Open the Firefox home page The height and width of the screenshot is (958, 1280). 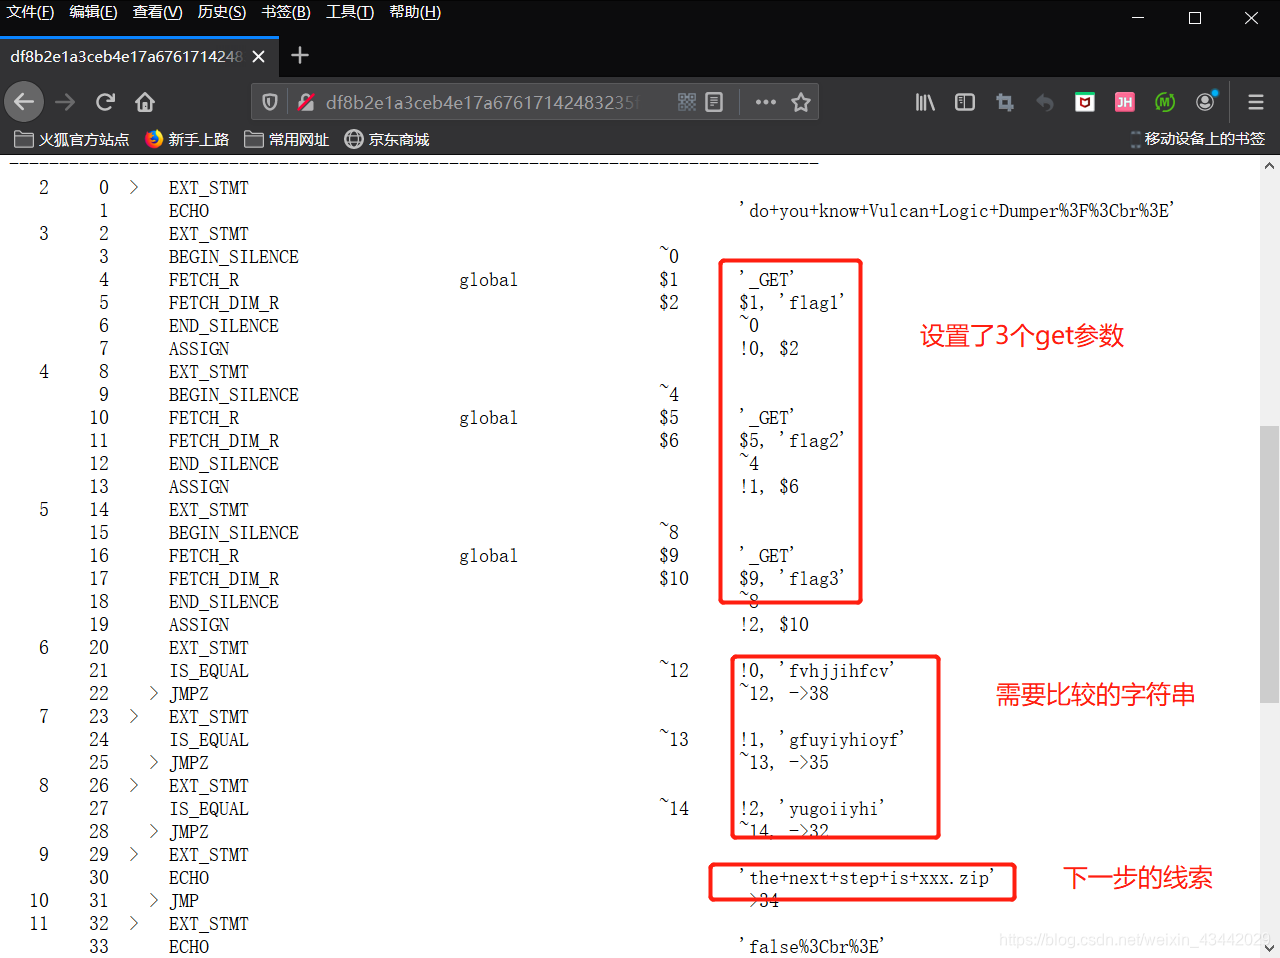pos(145,102)
